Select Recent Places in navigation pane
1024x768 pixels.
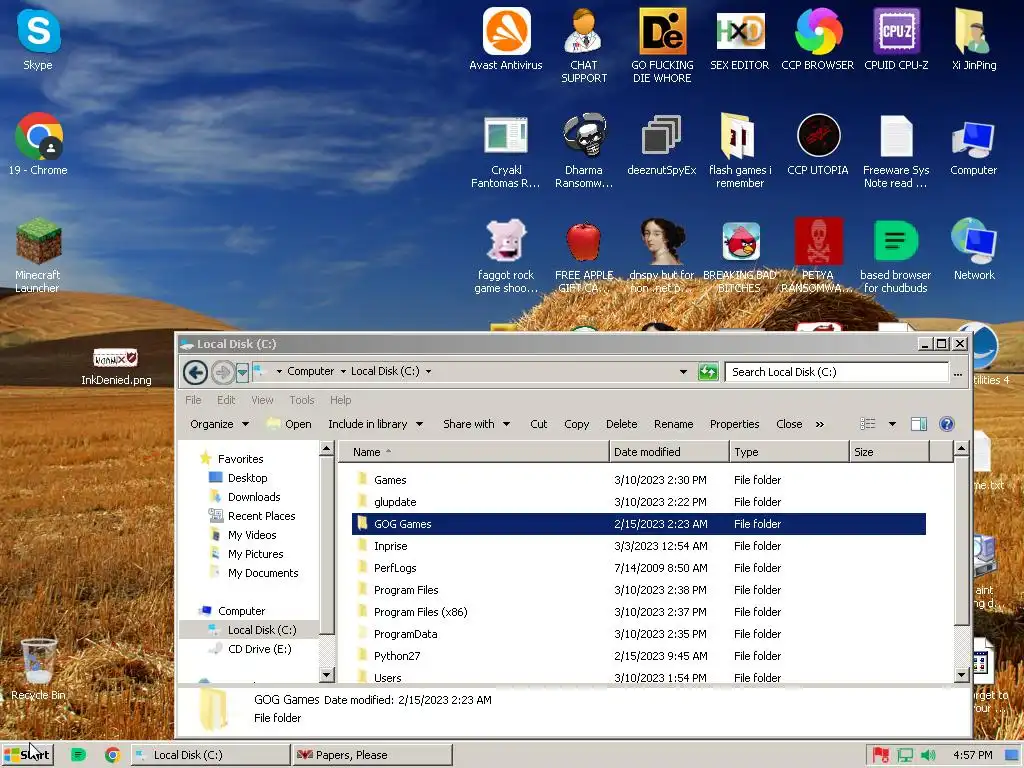[x=251, y=516]
